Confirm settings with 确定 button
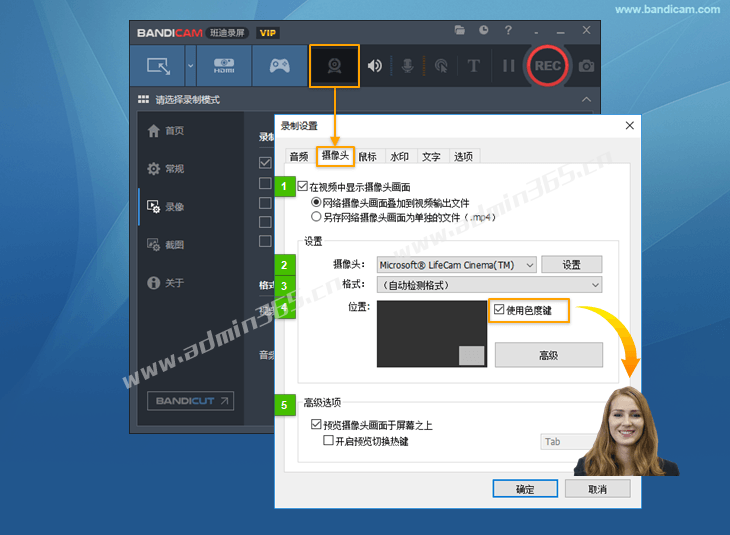Screen dimensions: 730x535 pos(525,489)
